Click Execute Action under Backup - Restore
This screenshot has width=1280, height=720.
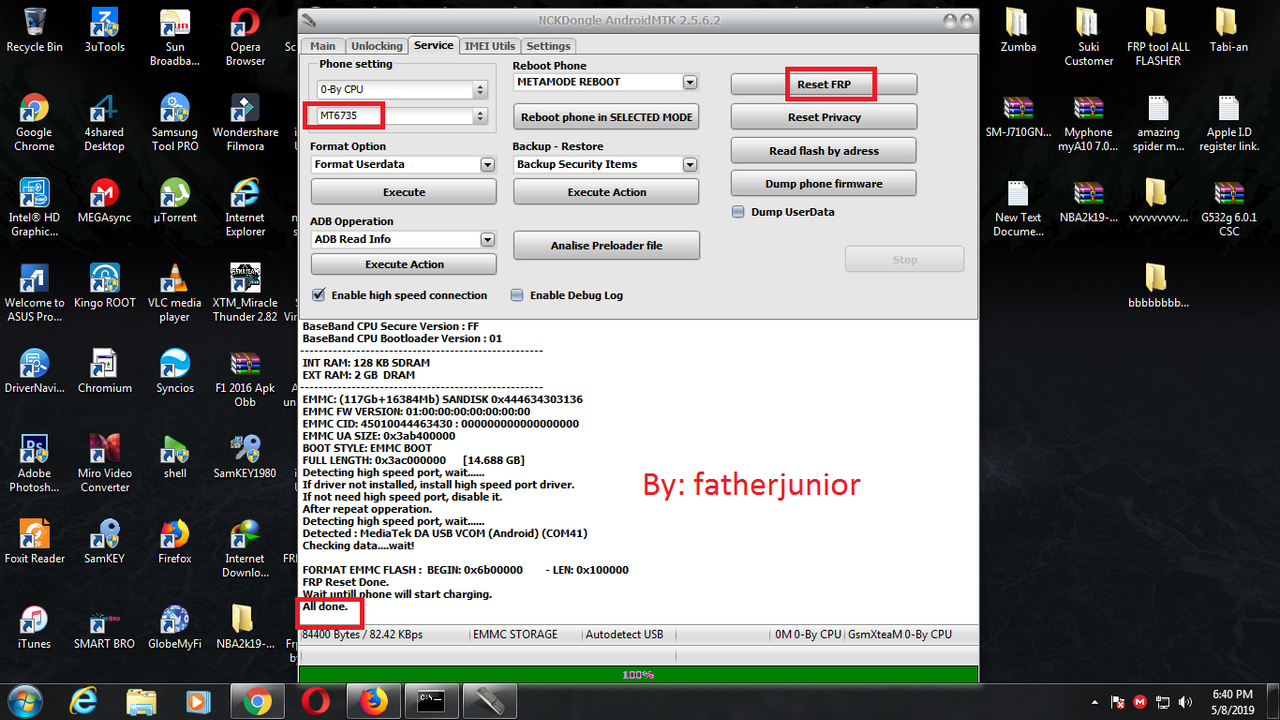point(606,192)
